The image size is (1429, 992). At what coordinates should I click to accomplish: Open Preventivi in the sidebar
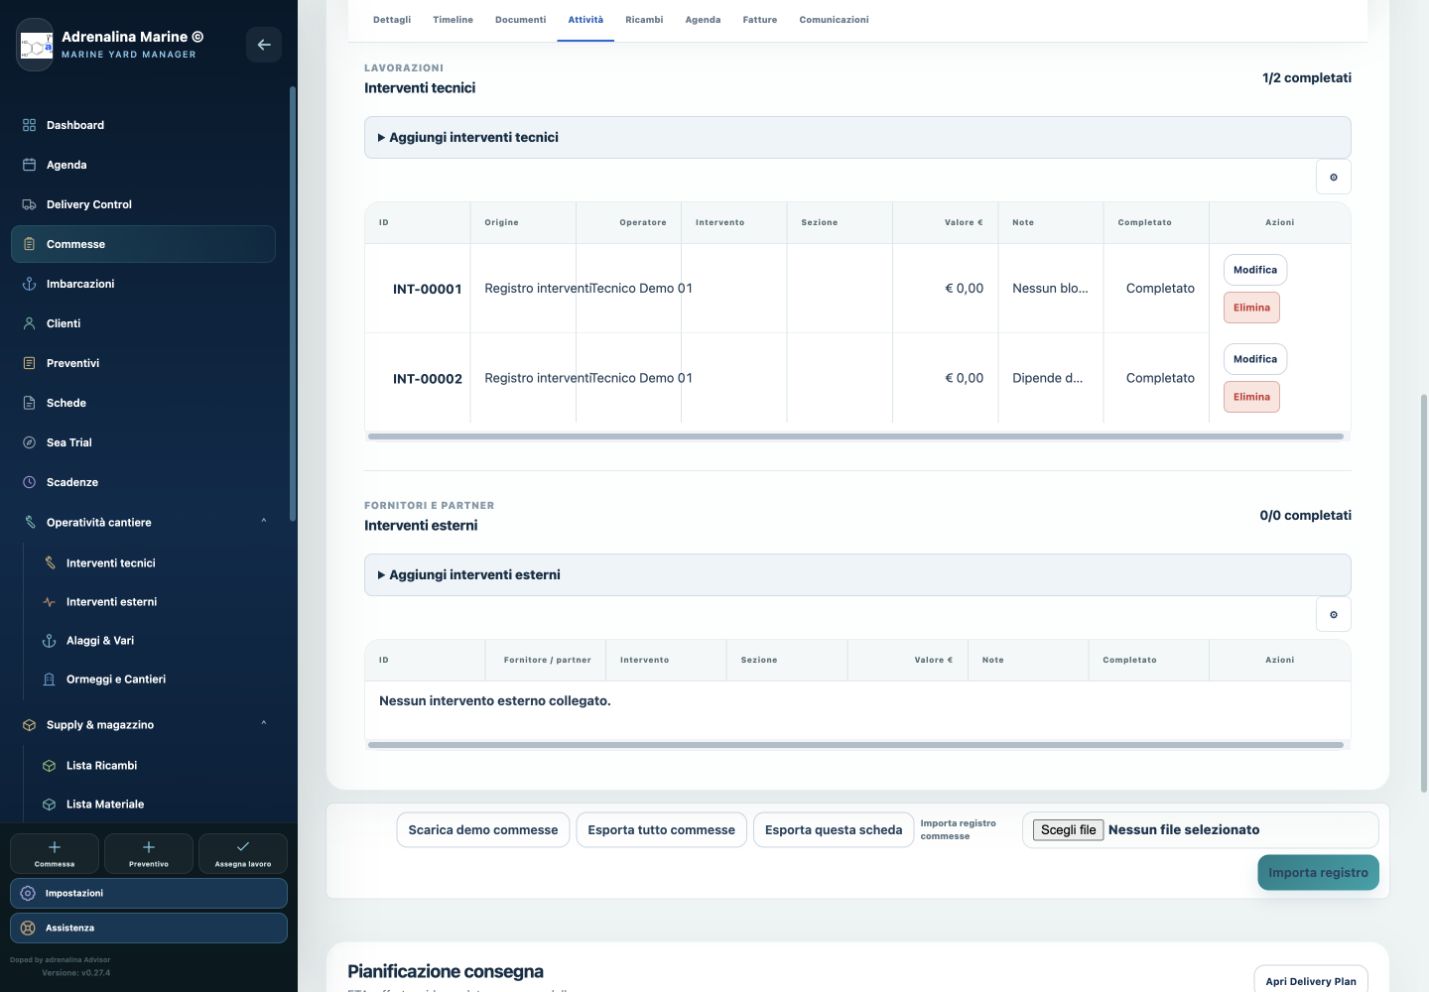[143, 363]
